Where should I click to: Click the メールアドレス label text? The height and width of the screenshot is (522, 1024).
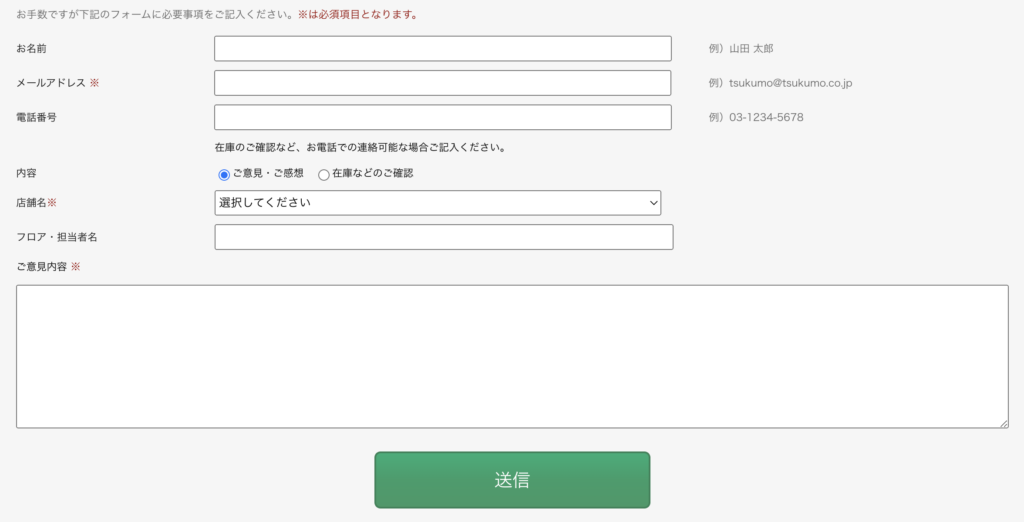51,83
